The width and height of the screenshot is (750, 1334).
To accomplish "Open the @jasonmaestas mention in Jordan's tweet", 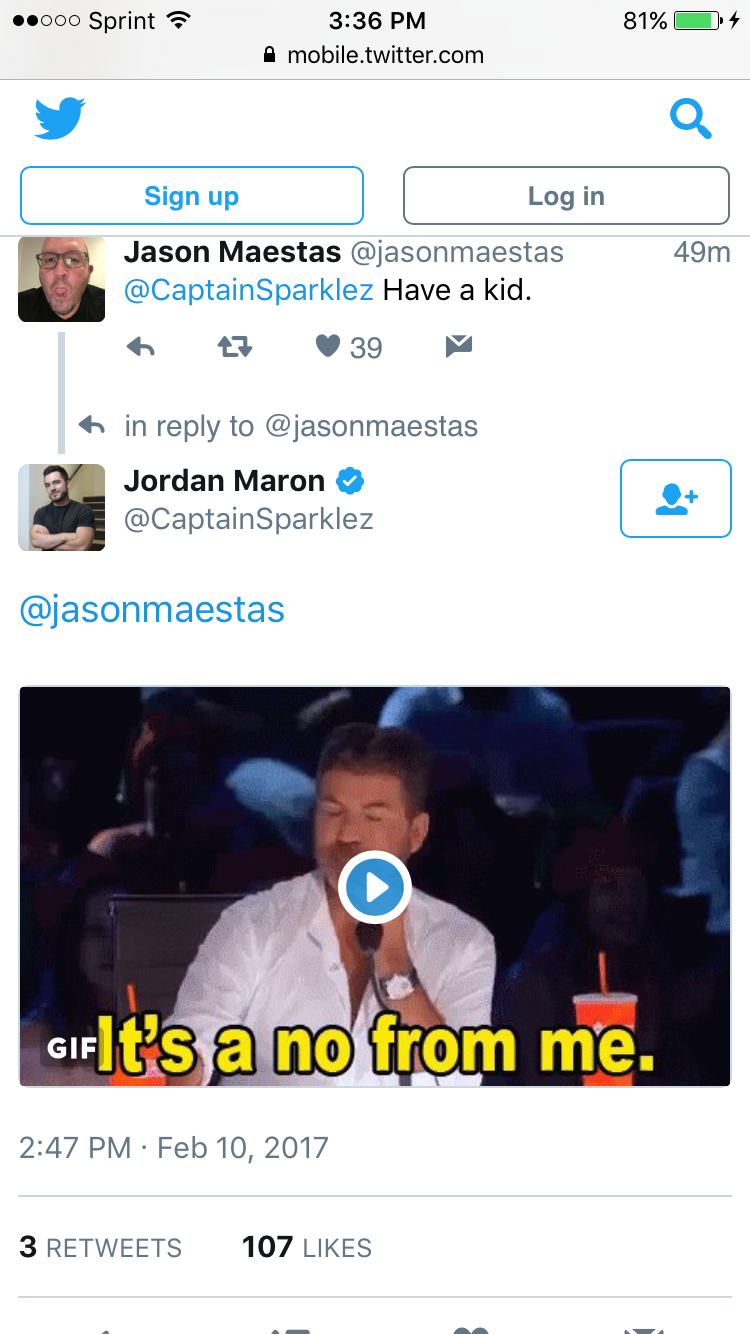I will click(x=152, y=609).
